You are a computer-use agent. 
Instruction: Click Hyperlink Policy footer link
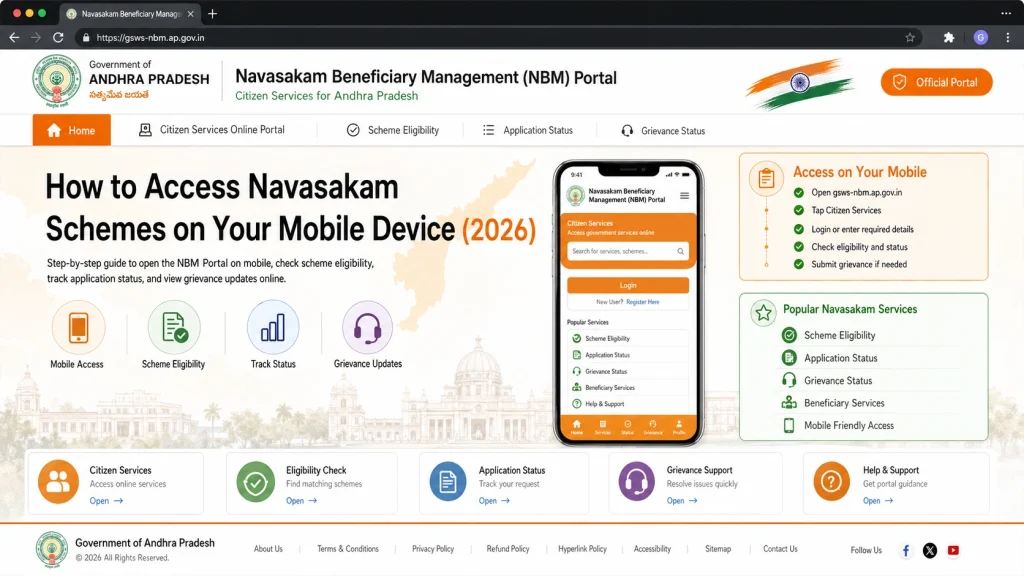(x=583, y=549)
